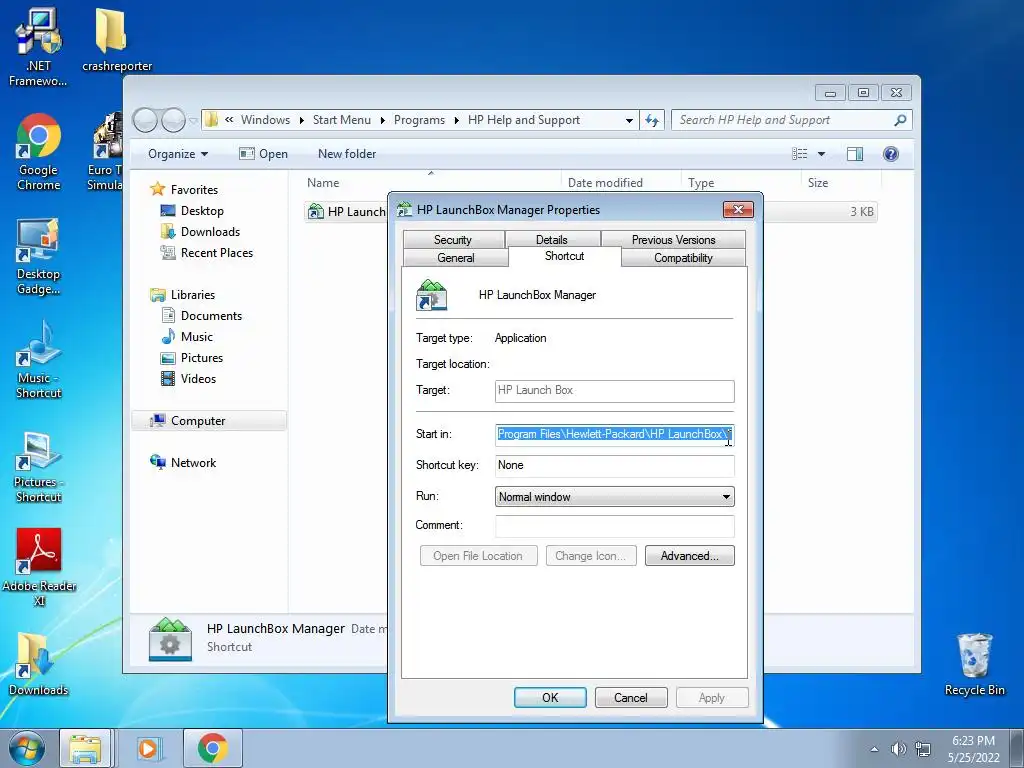Expand the HP Help and Support breadcrumb arrow
The width and height of the screenshot is (1024, 768).
pos(456,120)
